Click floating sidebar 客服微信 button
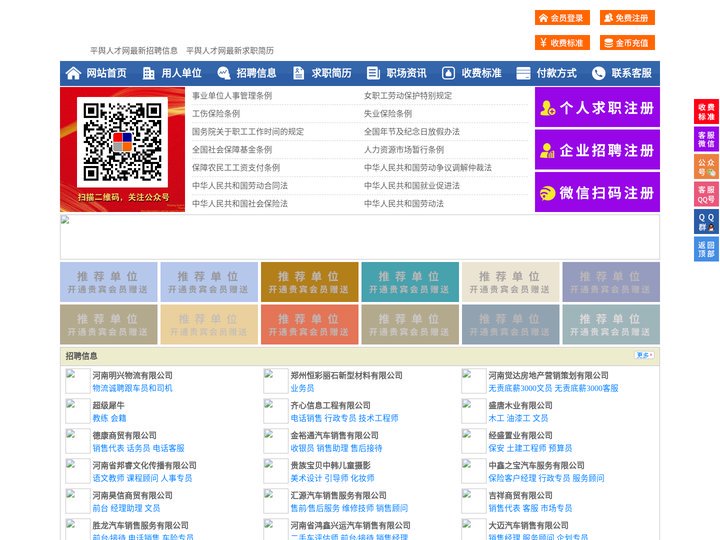720x540 pixels. coord(706,139)
